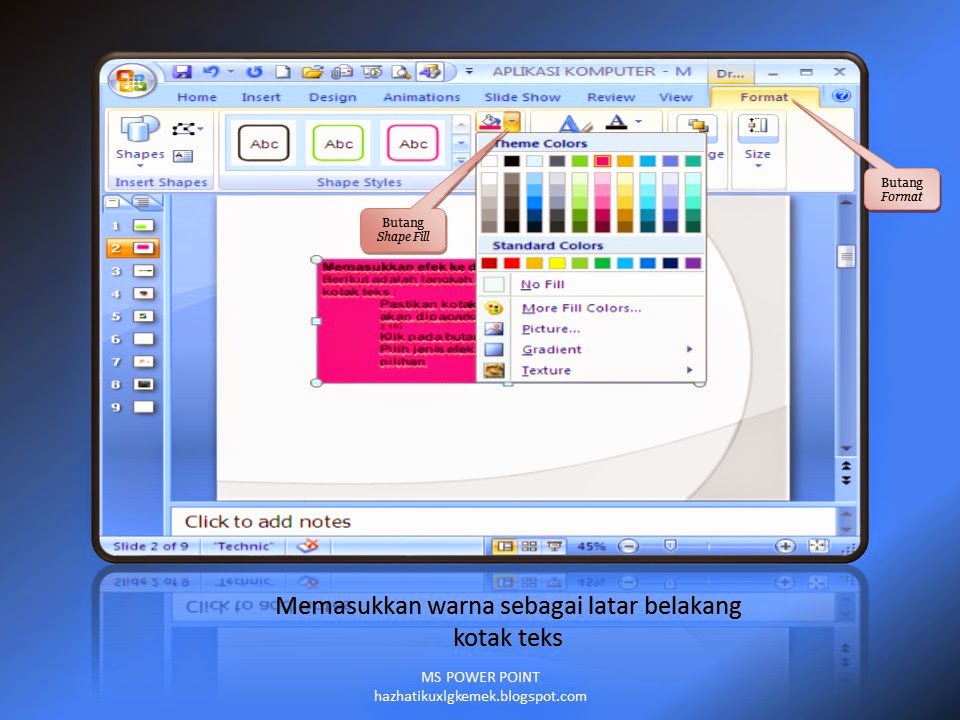Redo the last action

pos(254,72)
